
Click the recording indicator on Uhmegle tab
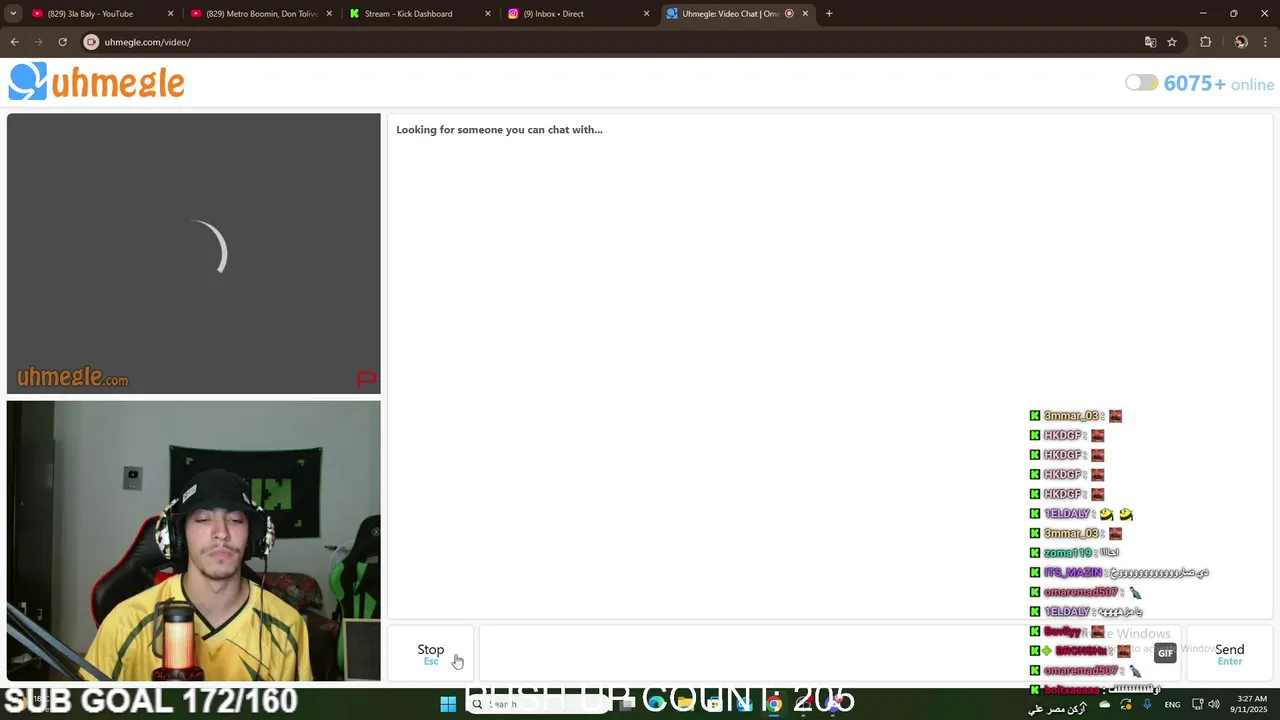tap(789, 14)
